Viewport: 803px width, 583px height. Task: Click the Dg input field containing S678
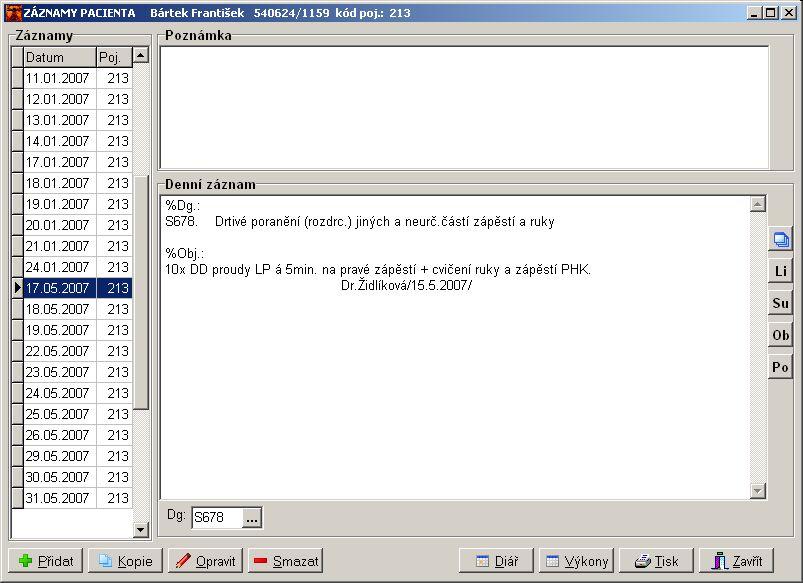click(217, 518)
